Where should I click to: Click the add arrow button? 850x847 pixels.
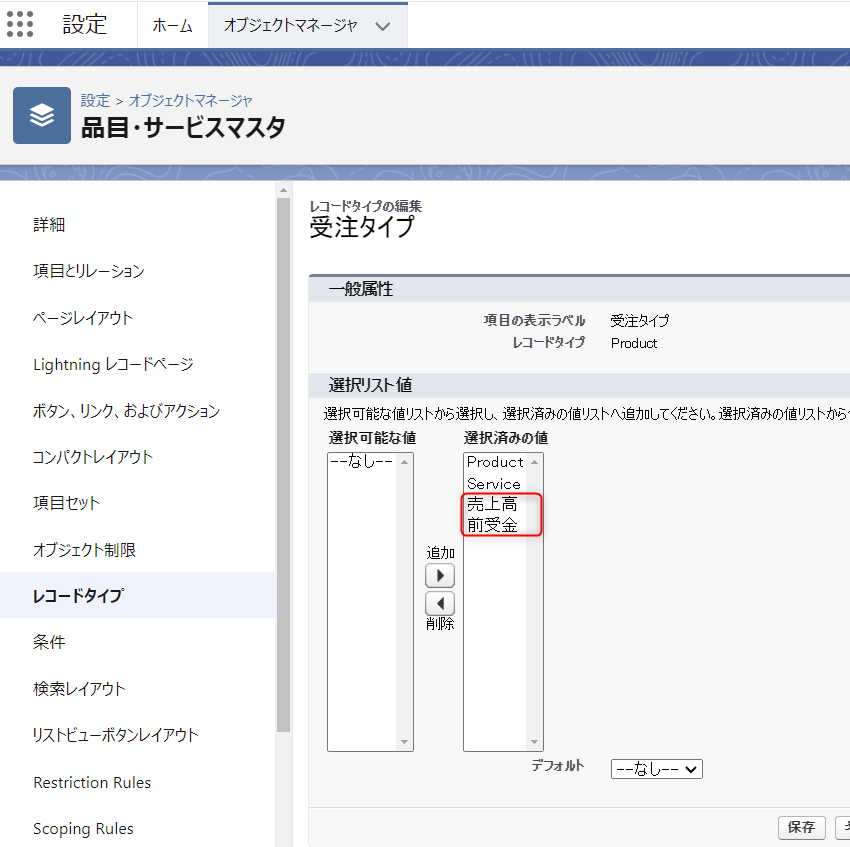click(x=440, y=576)
